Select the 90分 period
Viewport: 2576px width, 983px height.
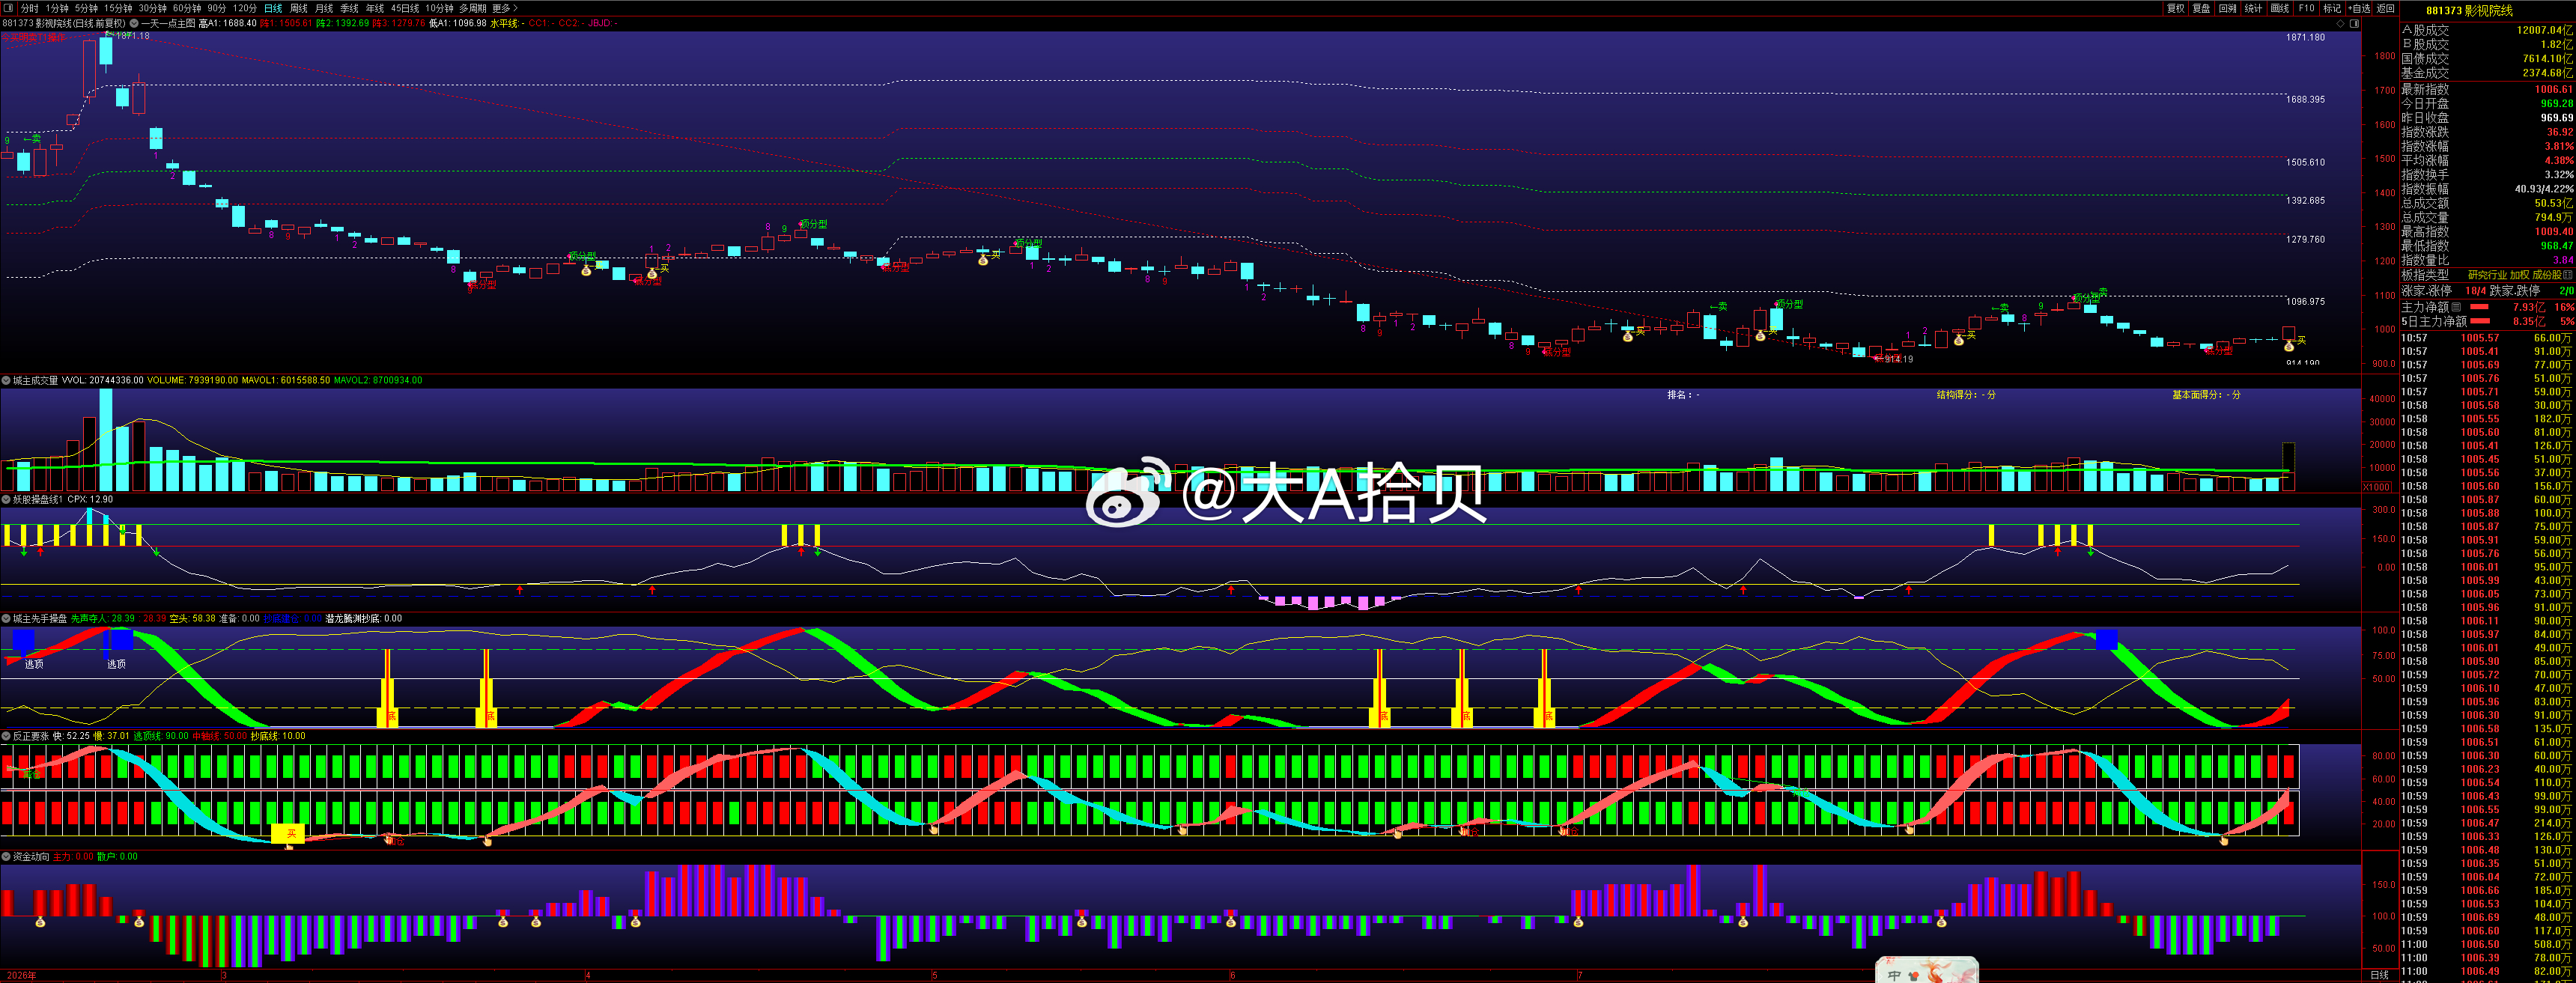[x=217, y=8]
